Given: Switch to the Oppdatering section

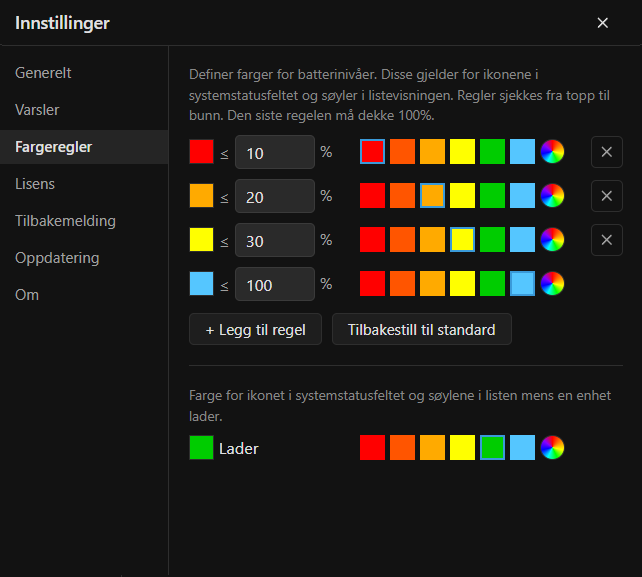Looking at the screenshot, I should (x=84, y=258).
